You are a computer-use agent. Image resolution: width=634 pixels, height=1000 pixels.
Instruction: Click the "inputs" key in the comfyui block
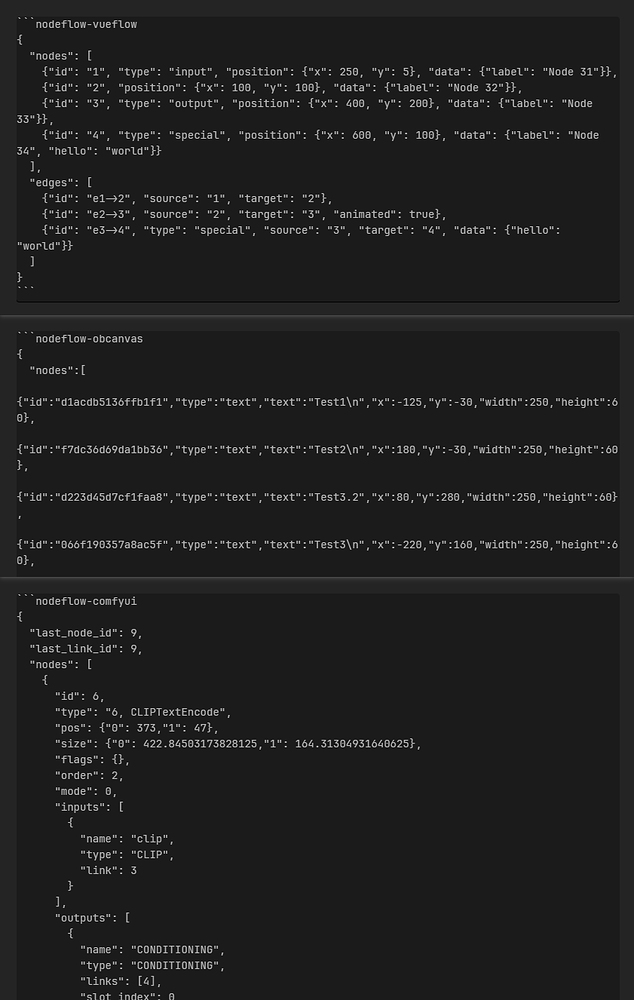pyautogui.click(x=86, y=806)
